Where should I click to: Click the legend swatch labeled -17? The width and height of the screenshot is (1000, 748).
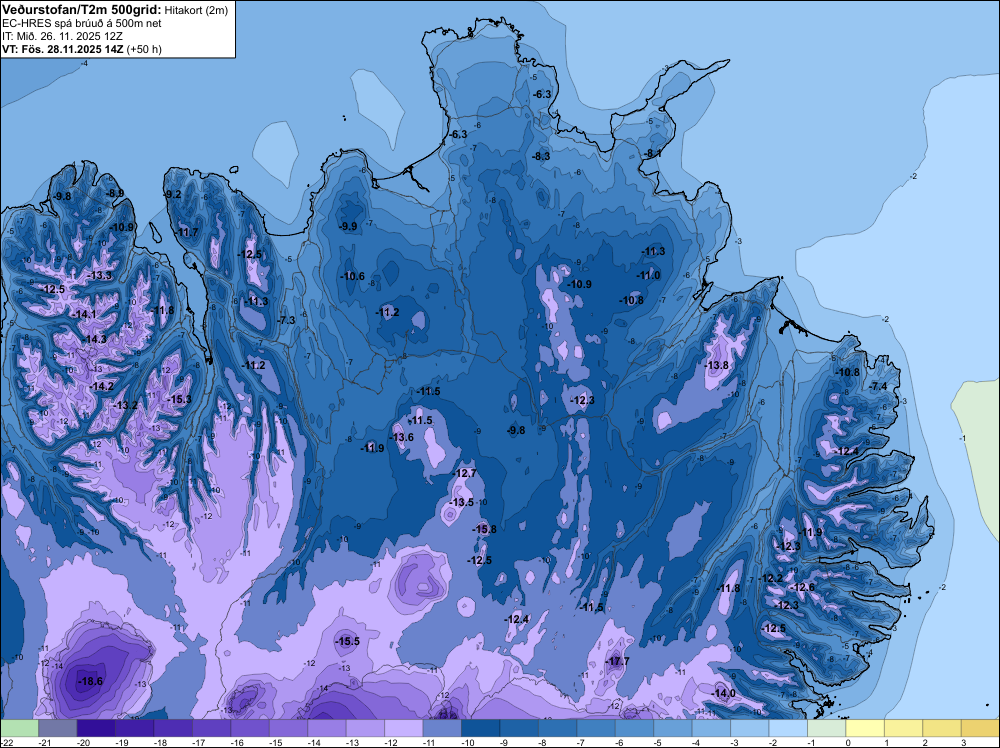(x=211, y=728)
